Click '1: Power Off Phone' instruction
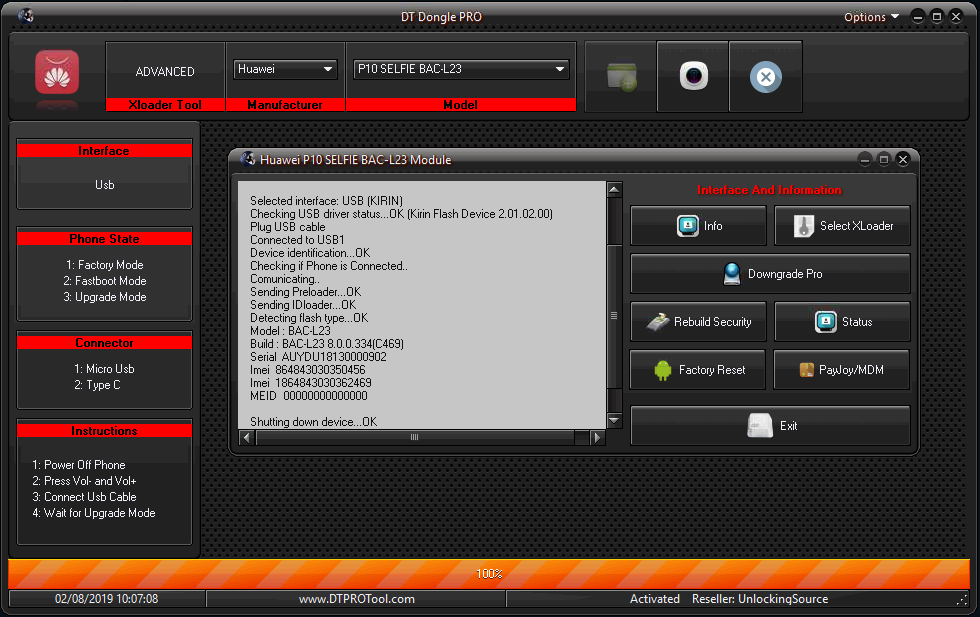 [x=79, y=465]
